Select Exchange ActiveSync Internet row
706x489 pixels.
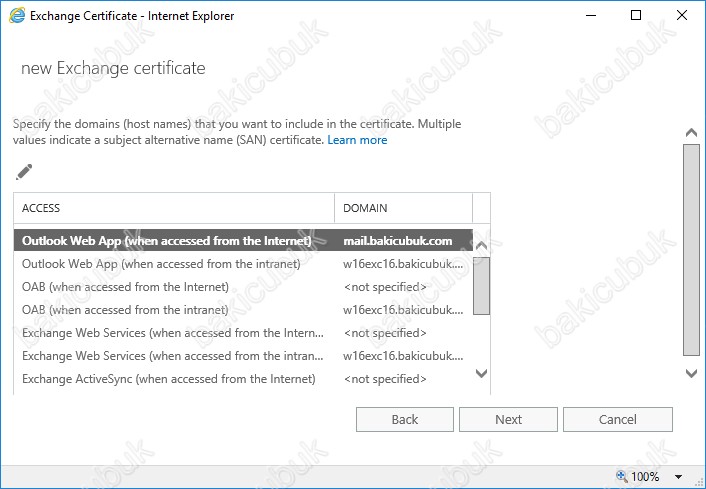click(243, 379)
